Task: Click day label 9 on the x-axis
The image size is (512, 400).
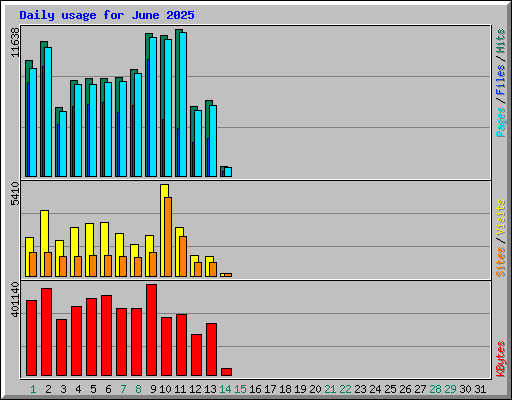Action: point(153,389)
